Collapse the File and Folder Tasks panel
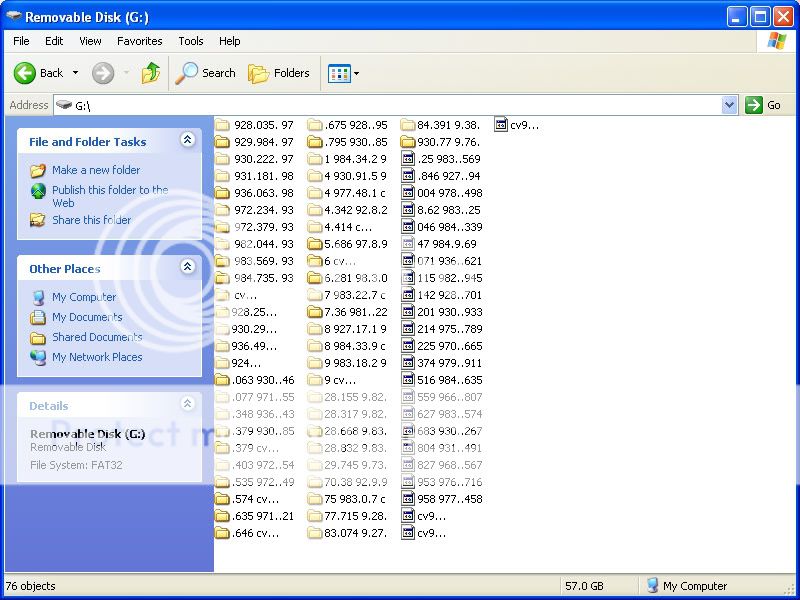The height and width of the screenshot is (600, 800). 186,141
